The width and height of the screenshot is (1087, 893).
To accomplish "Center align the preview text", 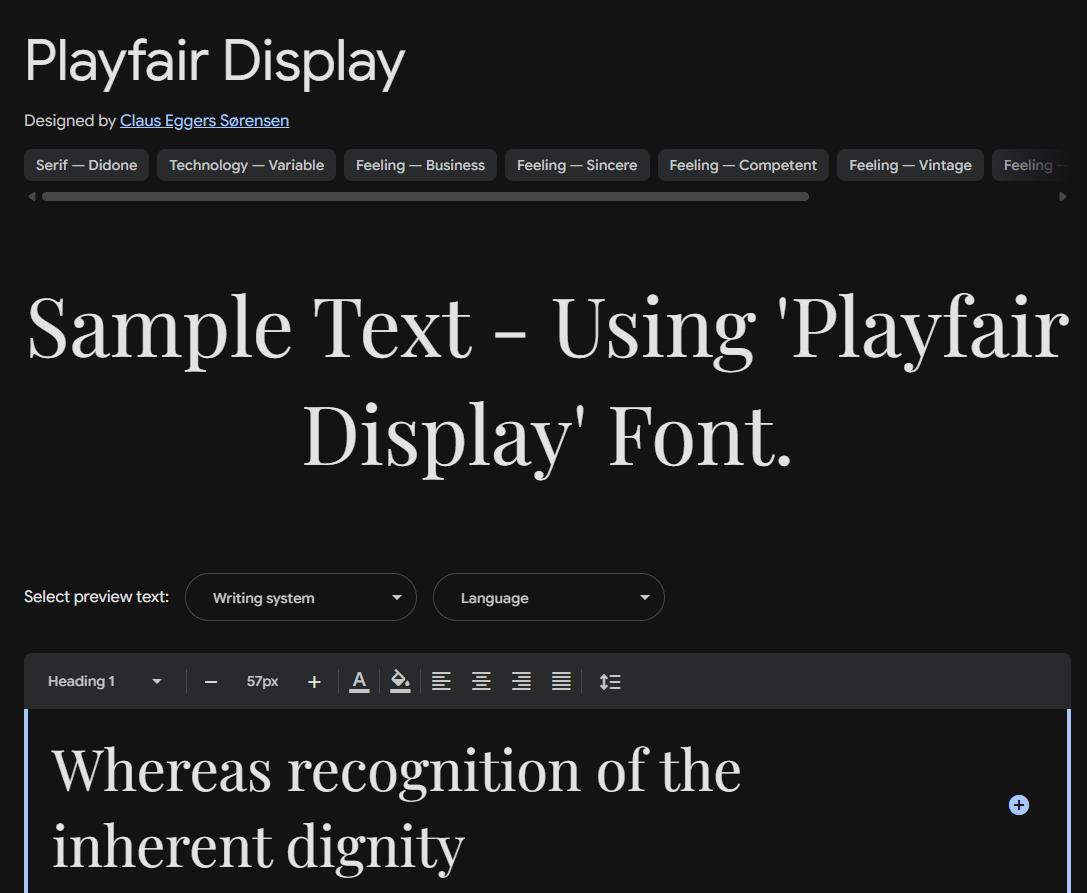I will pos(481,682).
